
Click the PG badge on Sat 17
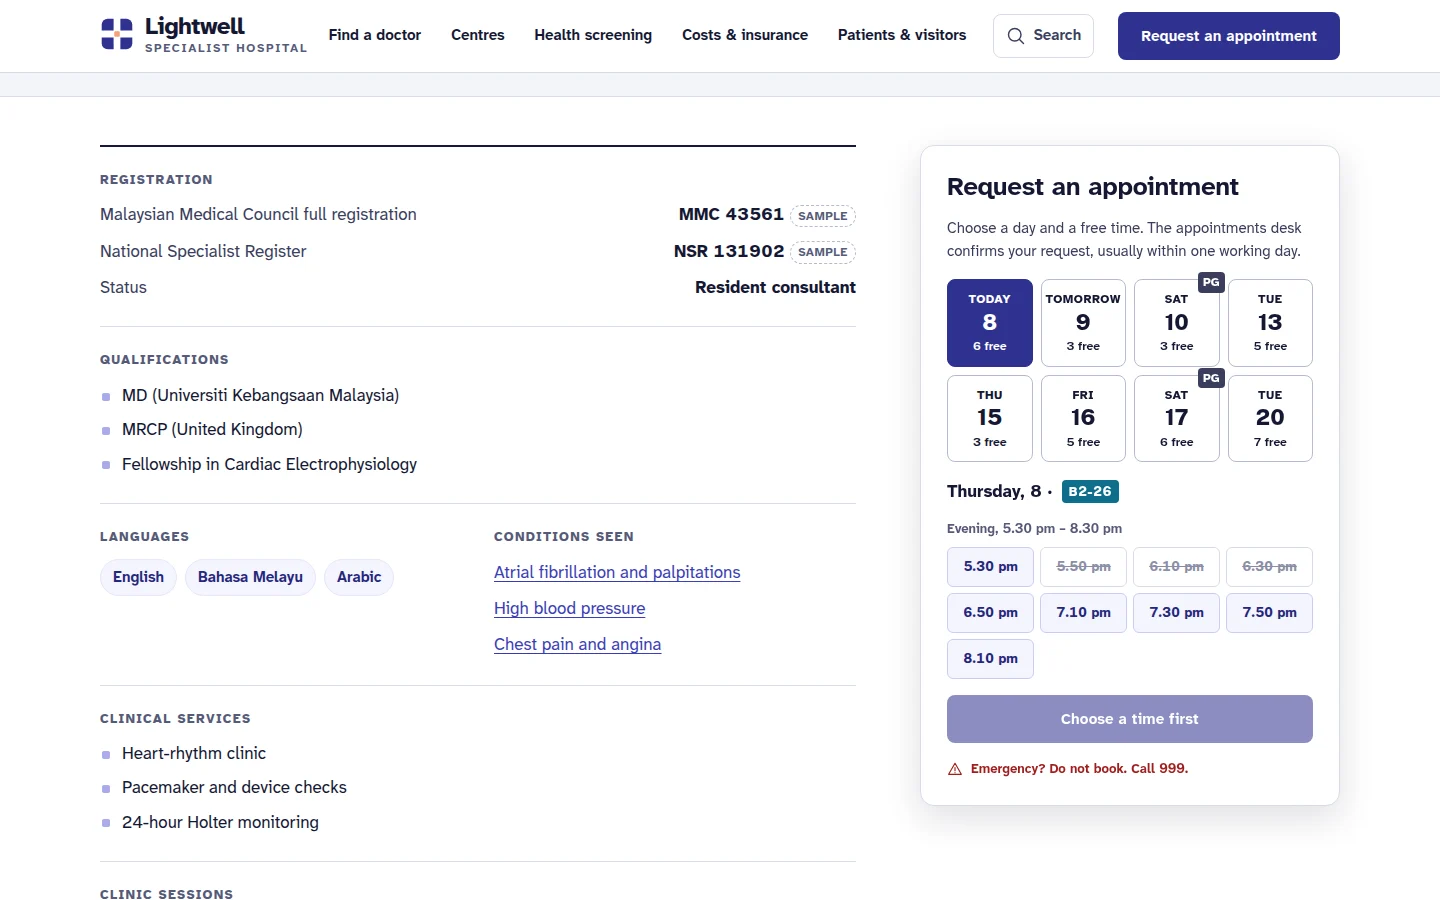pos(1211,378)
